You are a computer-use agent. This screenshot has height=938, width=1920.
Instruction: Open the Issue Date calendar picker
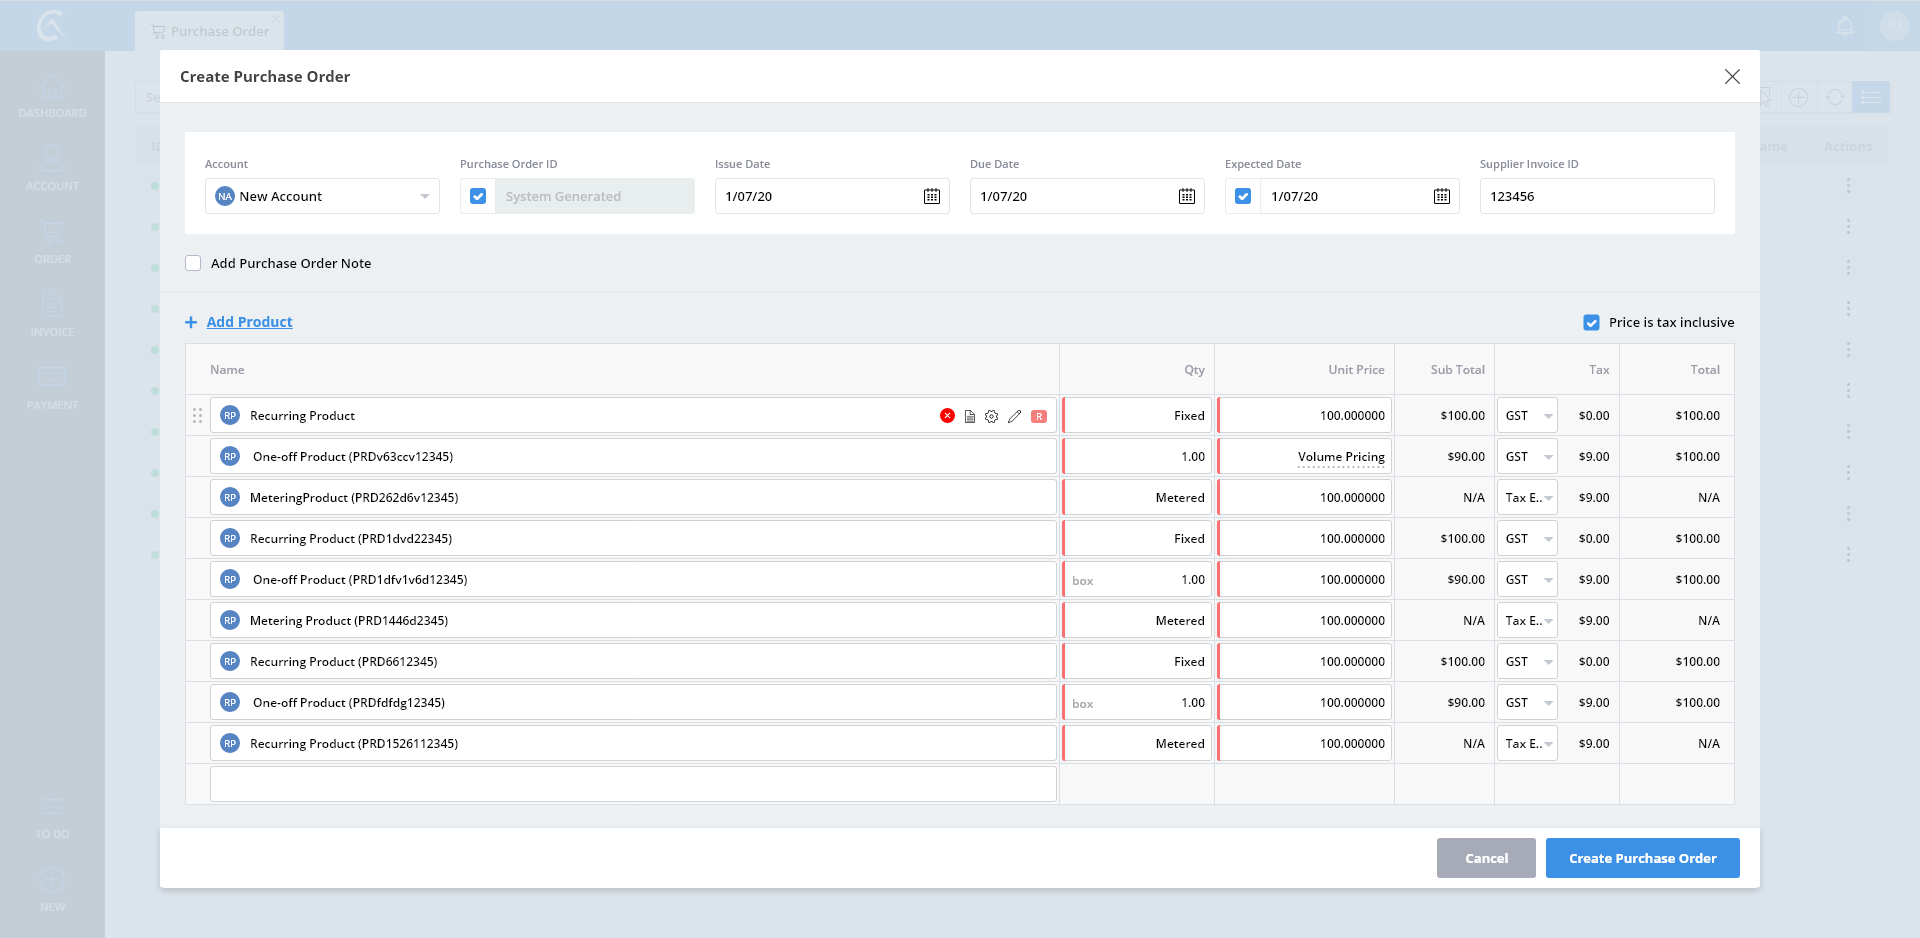coord(931,196)
